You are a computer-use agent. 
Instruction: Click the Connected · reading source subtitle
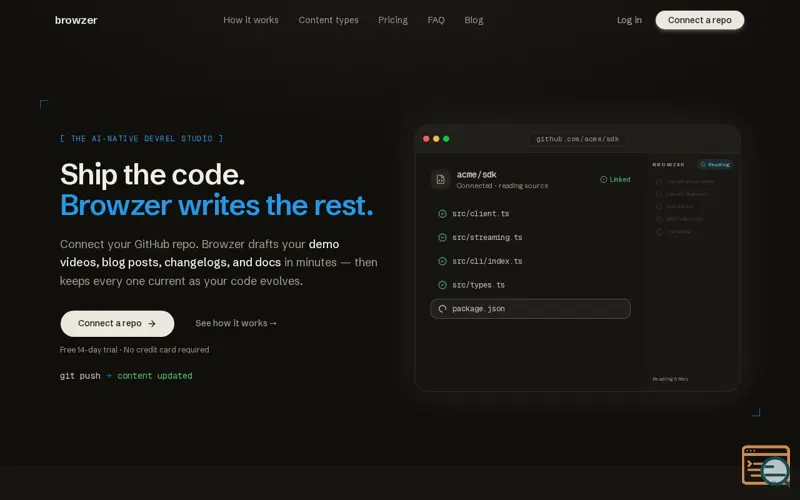[x=502, y=186]
